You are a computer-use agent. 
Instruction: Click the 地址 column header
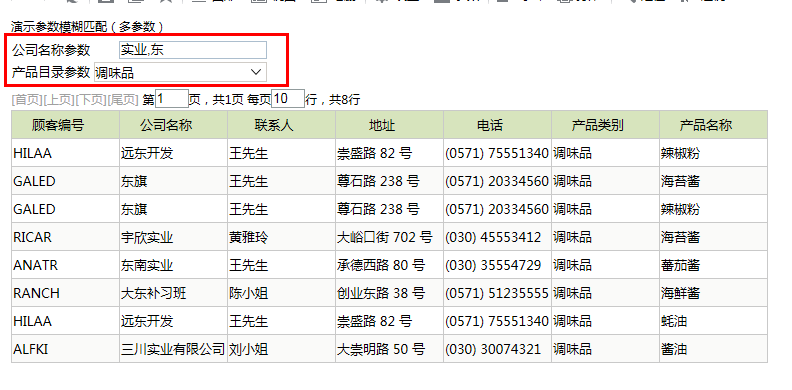click(389, 125)
